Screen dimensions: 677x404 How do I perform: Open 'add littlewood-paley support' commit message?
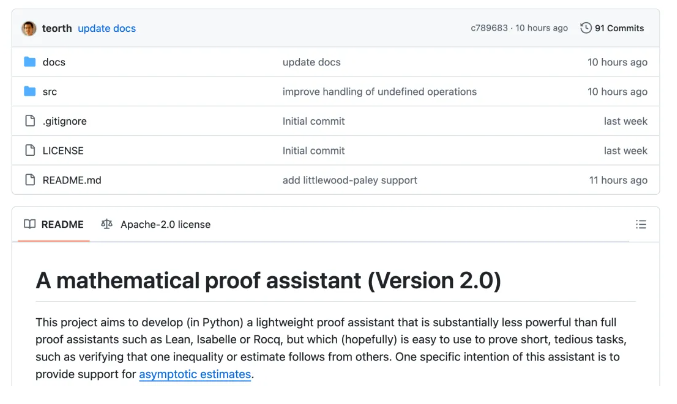pyautogui.click(x=350, y=180)
